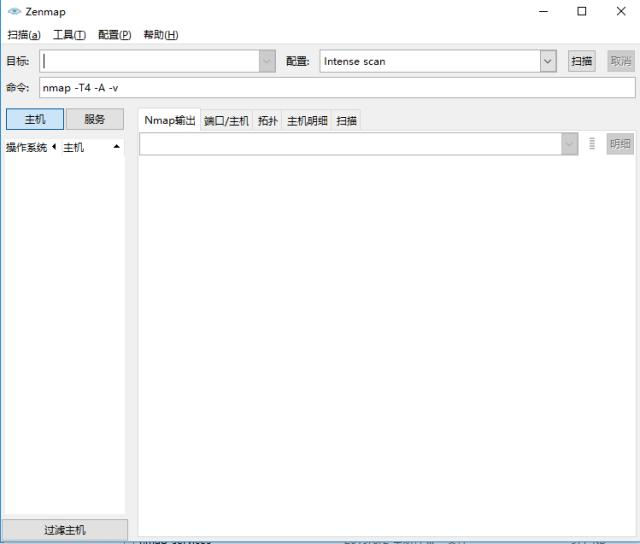Open the 配置(P) menu
Screen dimensions: 640x544
115,35
